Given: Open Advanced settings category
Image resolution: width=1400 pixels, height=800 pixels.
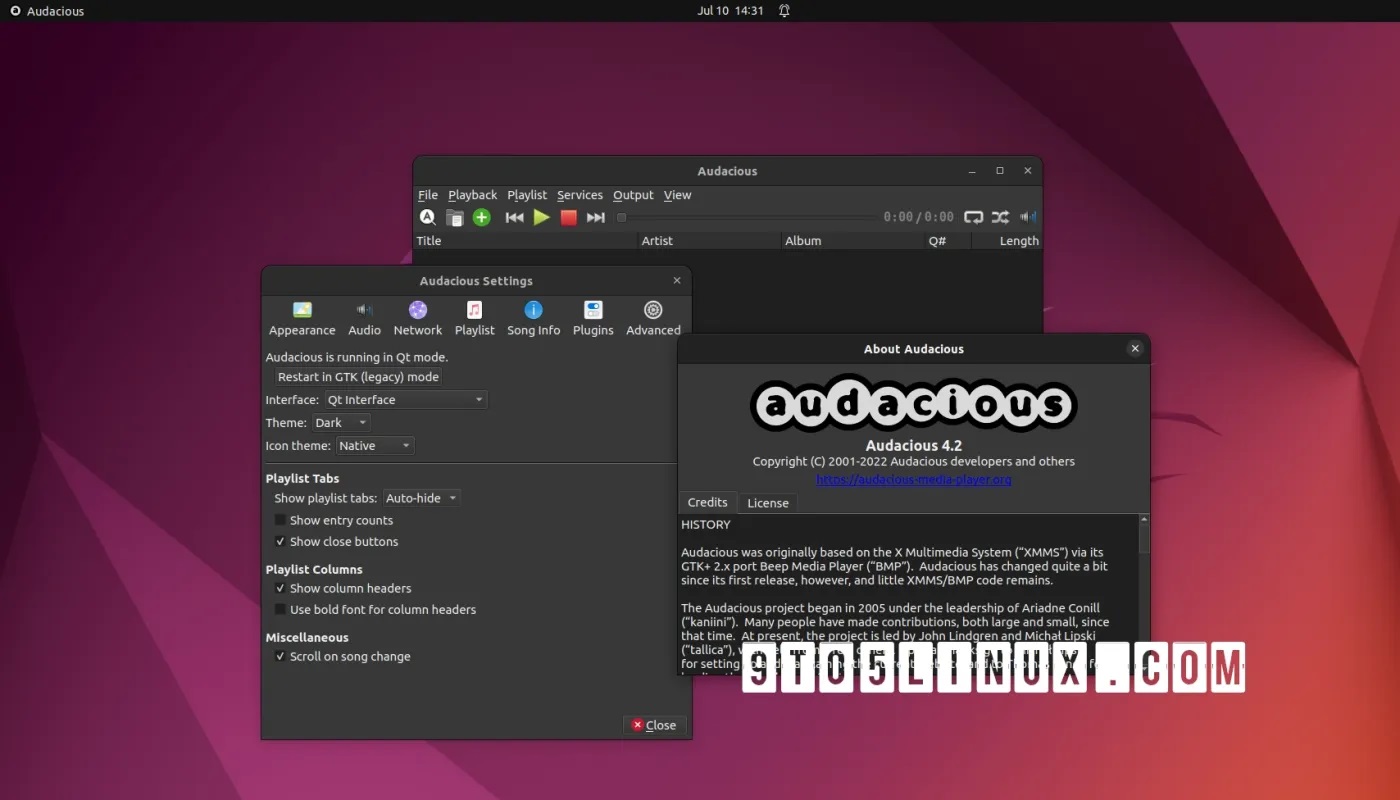Looking at the screenshot, I should 653,319.
